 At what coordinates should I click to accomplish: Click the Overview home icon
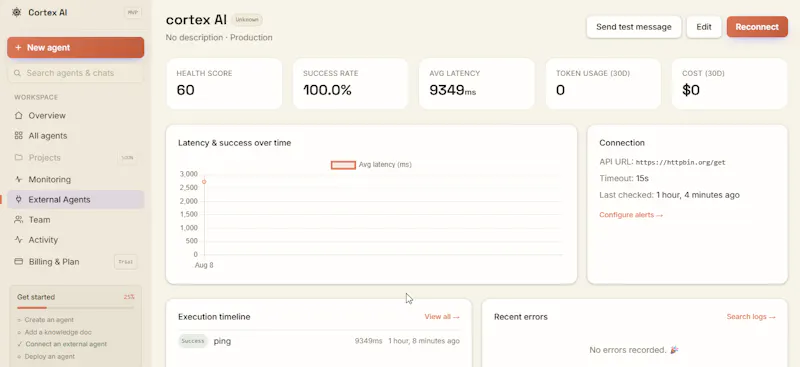tap(18, 115)
